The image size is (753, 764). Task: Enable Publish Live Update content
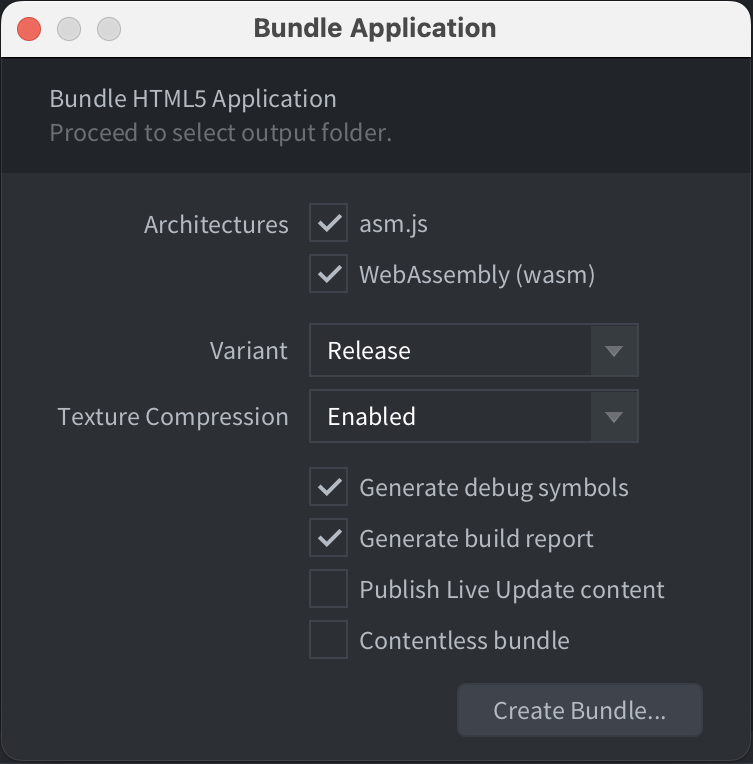(x=328, y=590)
